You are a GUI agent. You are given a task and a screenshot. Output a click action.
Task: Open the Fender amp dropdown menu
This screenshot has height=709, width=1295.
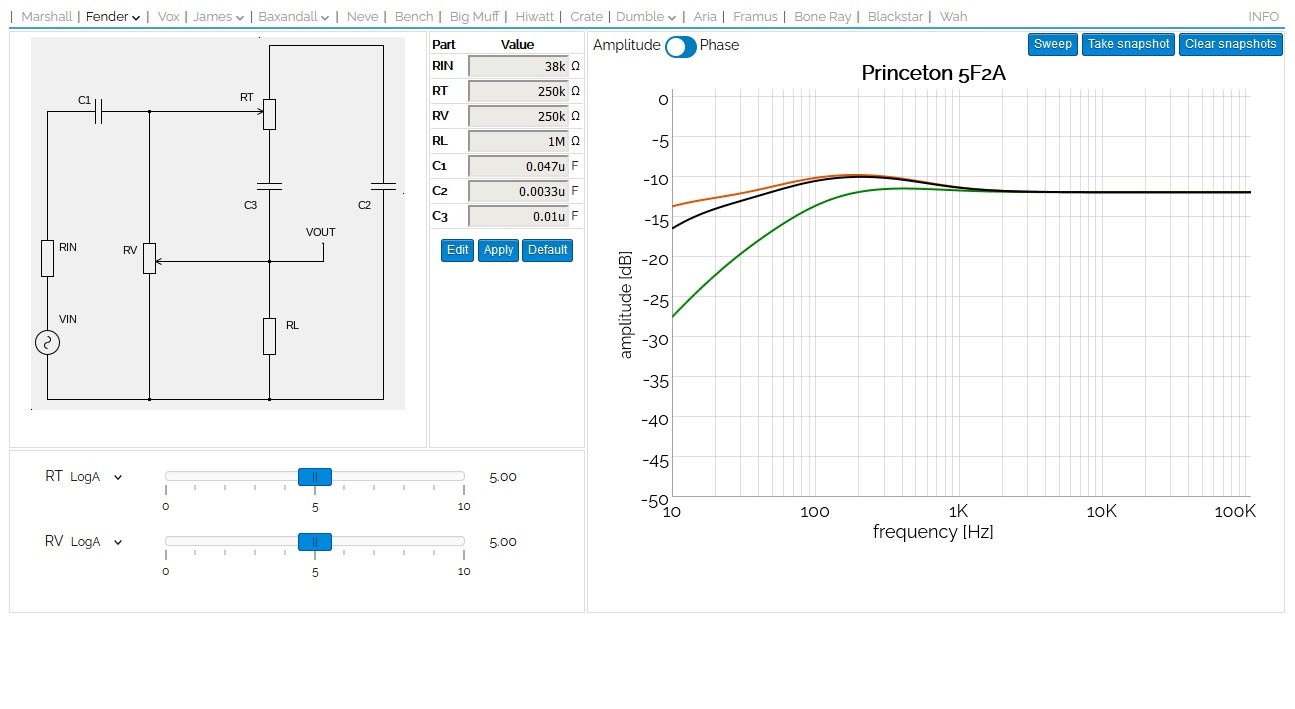[x=113, y=17]
